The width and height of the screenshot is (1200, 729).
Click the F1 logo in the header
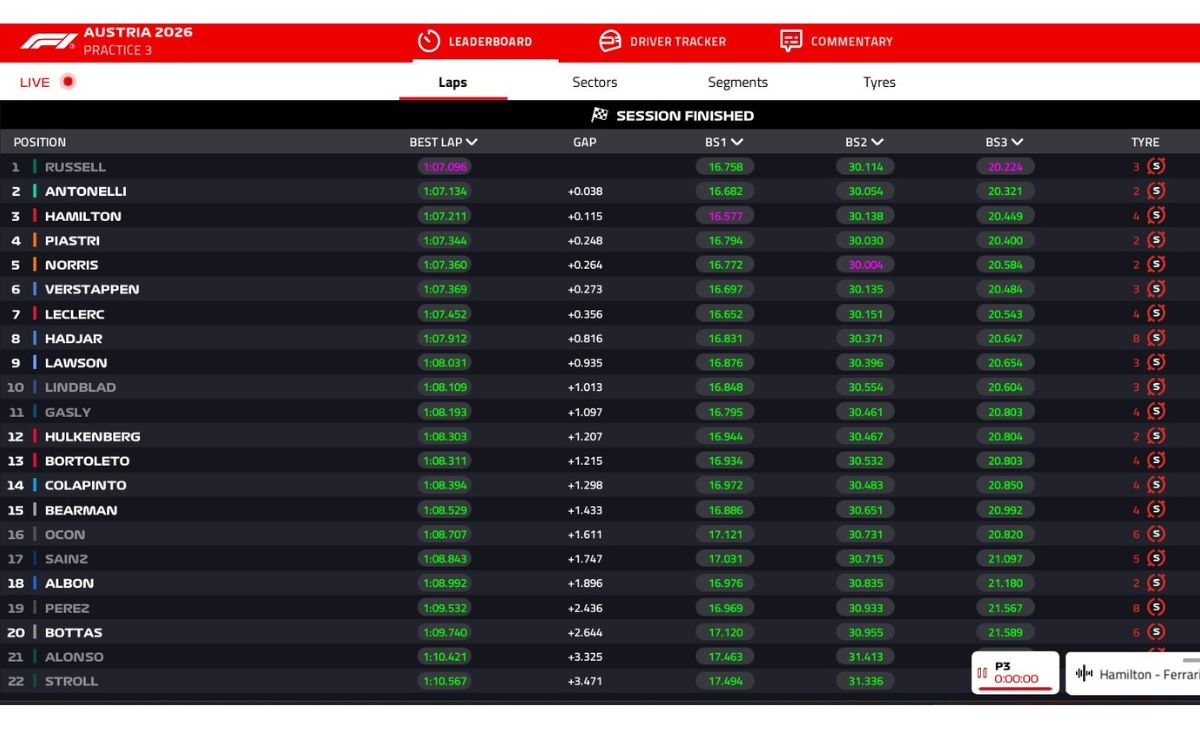pos(48,42)
